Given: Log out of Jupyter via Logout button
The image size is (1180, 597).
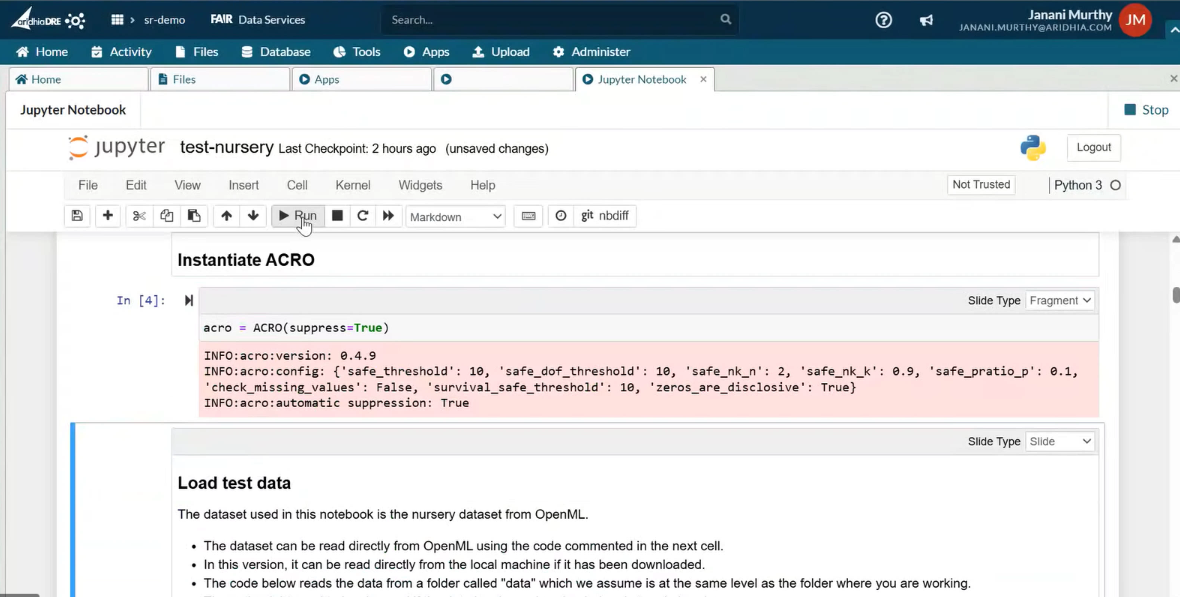Looking at the screenshot, I should (x=1093, y=147).
